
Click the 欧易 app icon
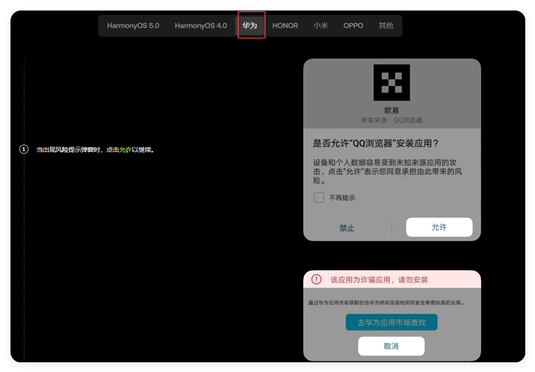tap(392, 83)
